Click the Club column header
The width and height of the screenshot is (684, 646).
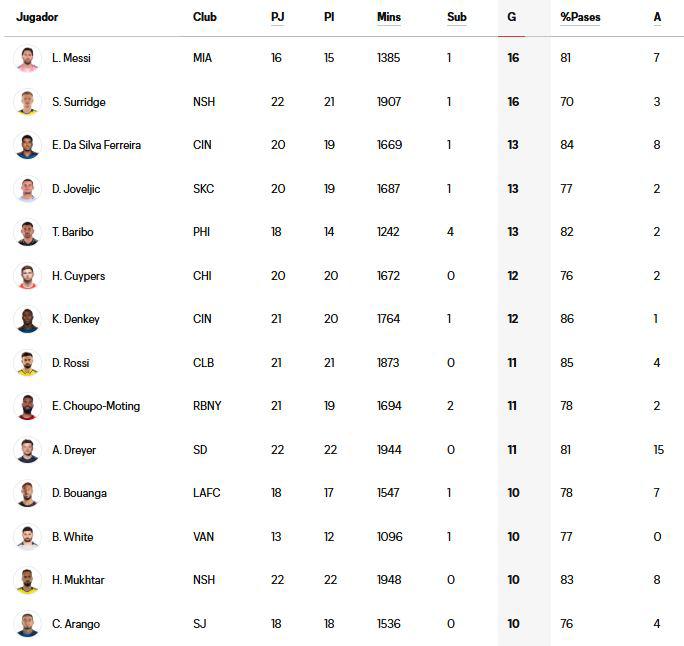coord(204,17)
